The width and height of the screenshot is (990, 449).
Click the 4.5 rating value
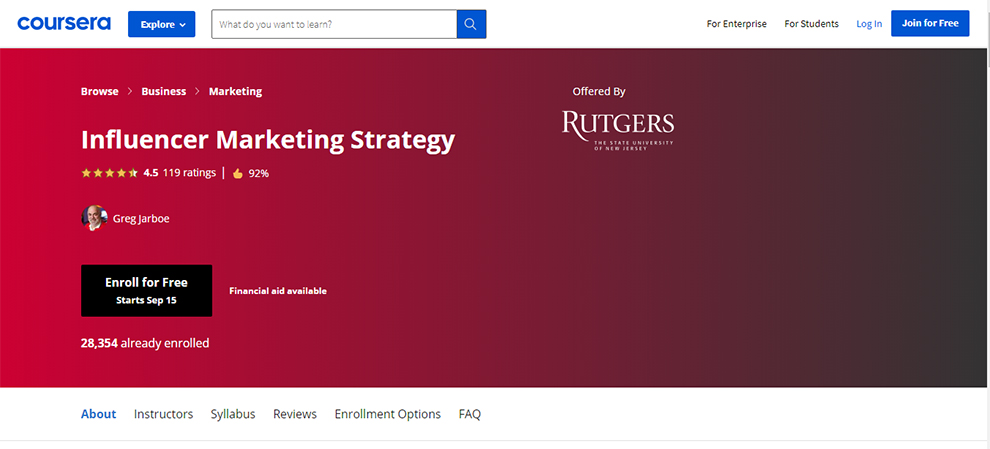pyautogui.click(x=151, y=172)
